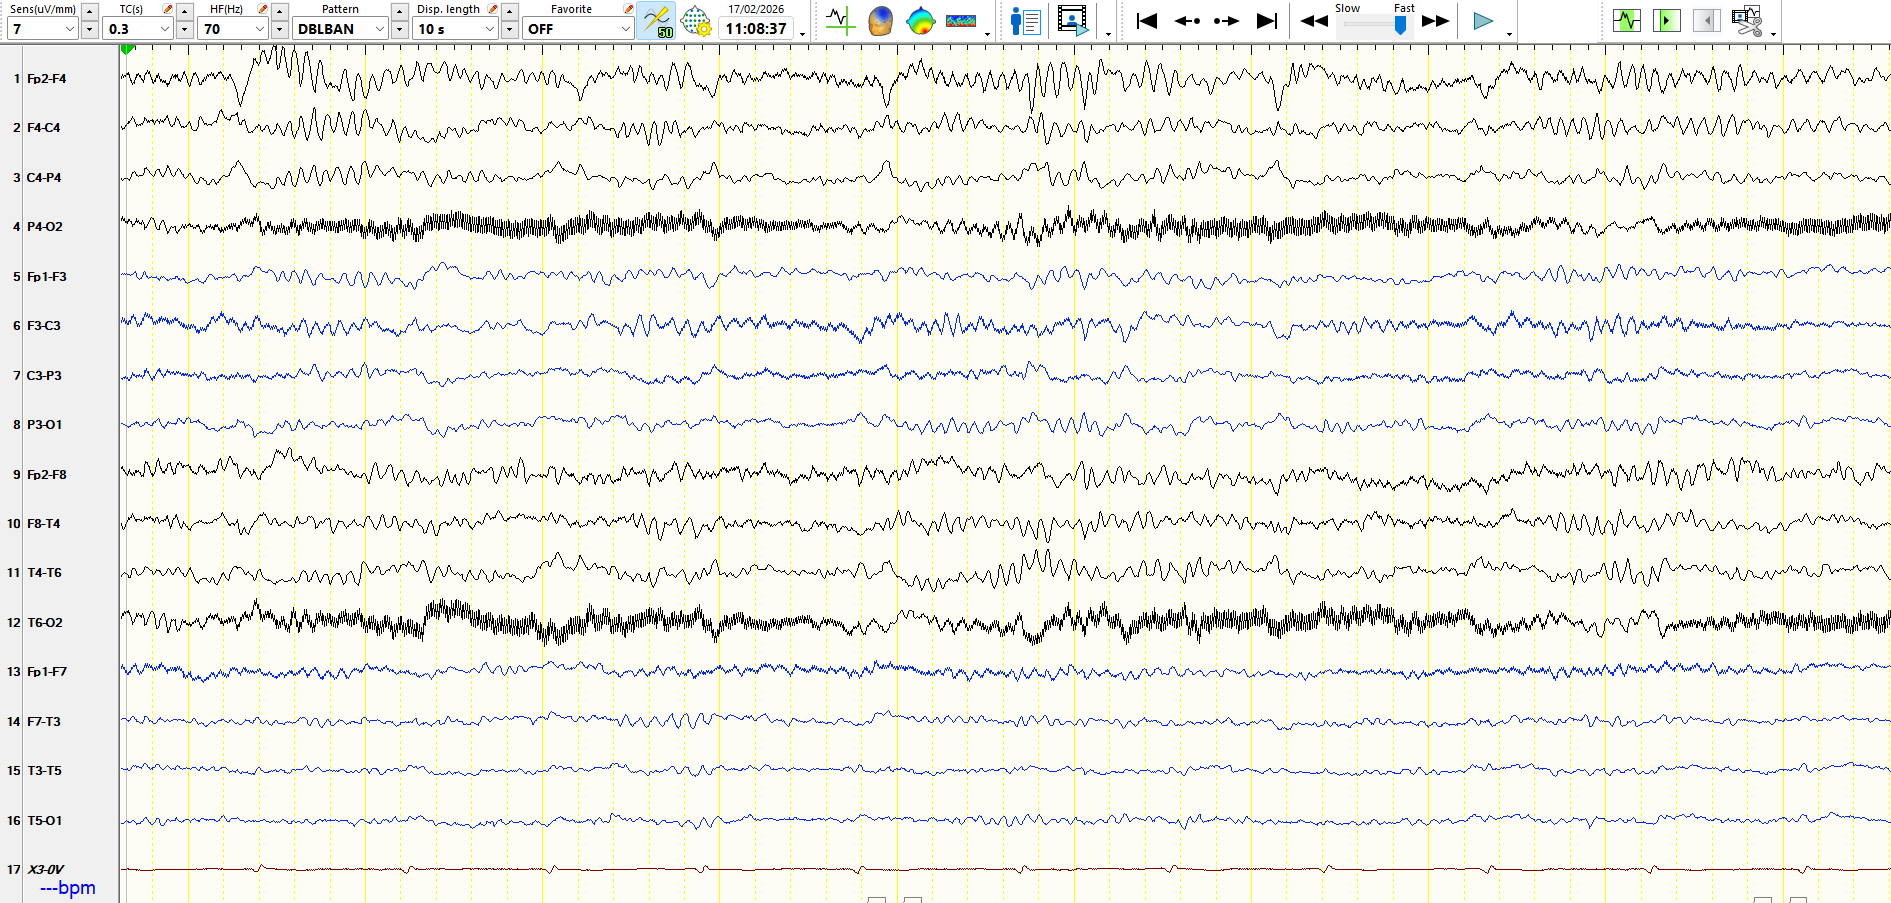Select the Fp2-F8 channel label
The image size is (1891, 903).
click(46, 475)
